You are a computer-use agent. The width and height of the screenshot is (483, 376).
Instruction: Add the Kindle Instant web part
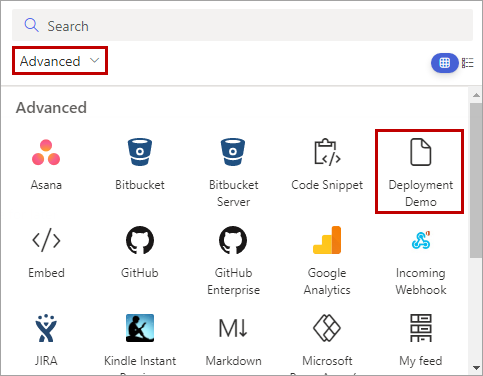tap(140, 343)
